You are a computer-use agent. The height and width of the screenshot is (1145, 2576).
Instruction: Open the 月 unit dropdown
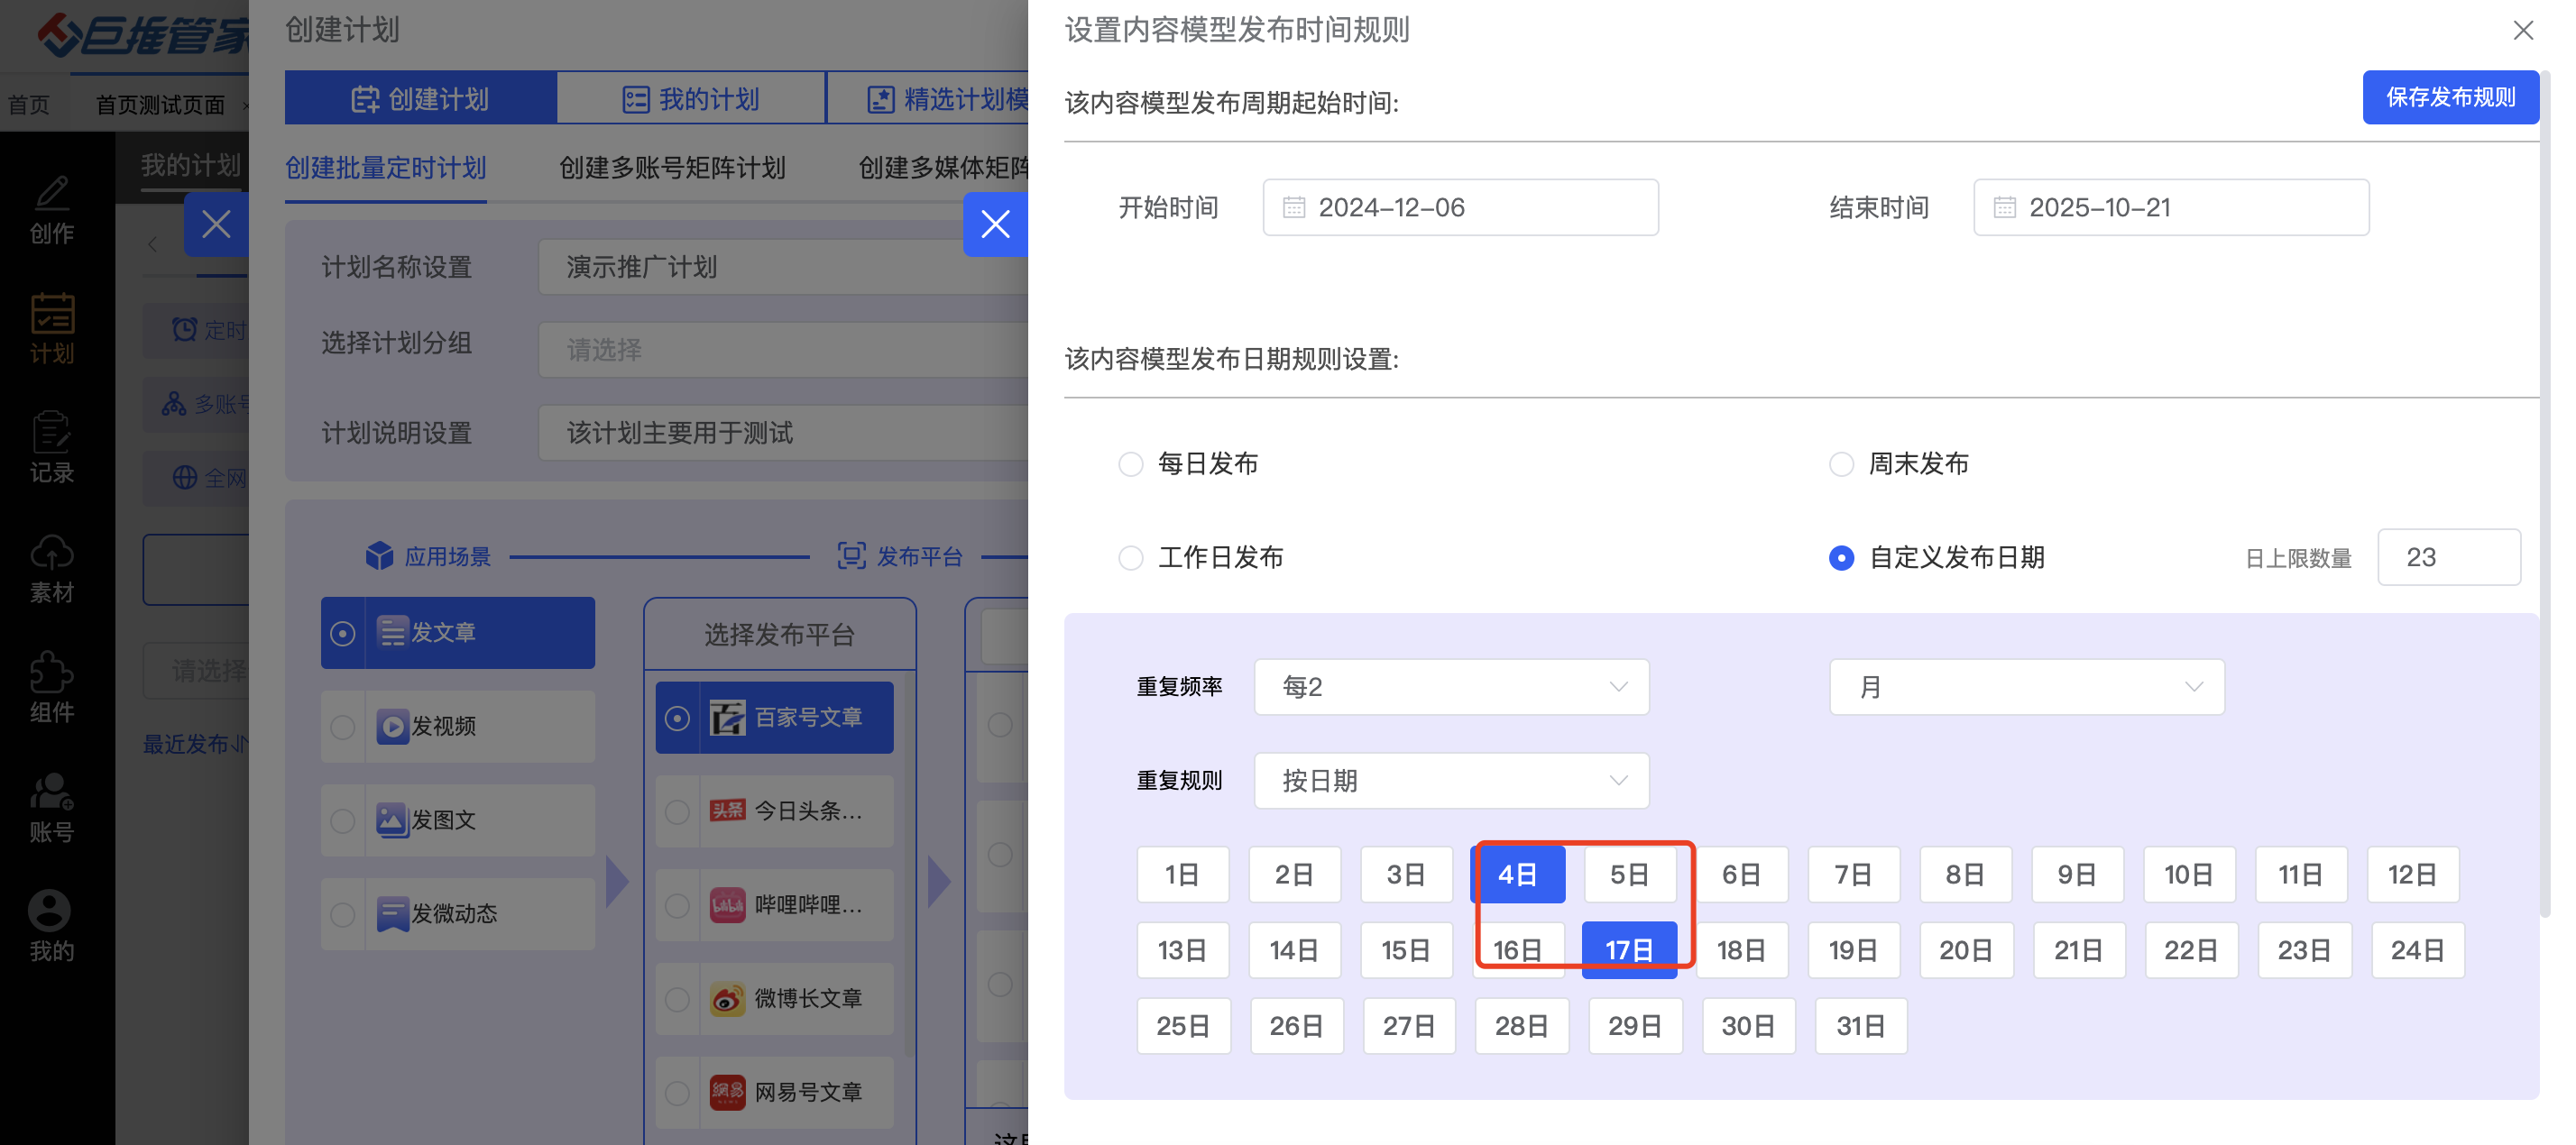2026,687
